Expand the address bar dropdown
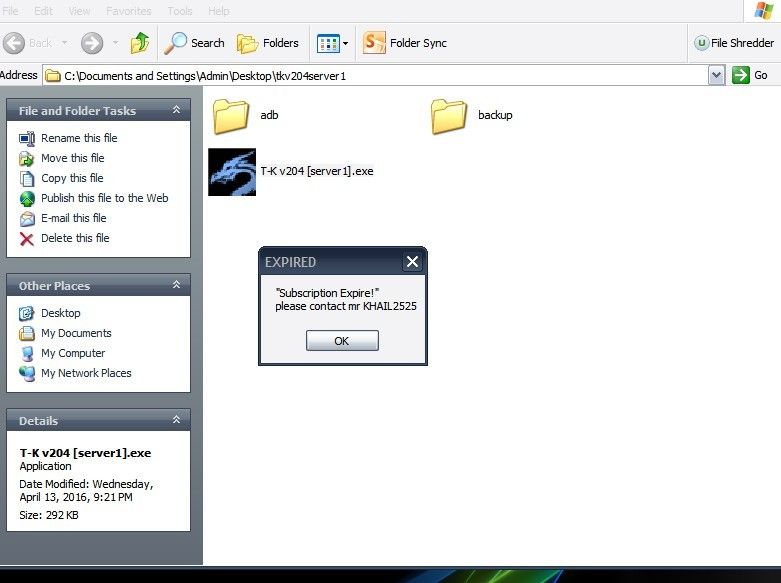This screenshot has width=781, height=583. [x=716, y=75]
